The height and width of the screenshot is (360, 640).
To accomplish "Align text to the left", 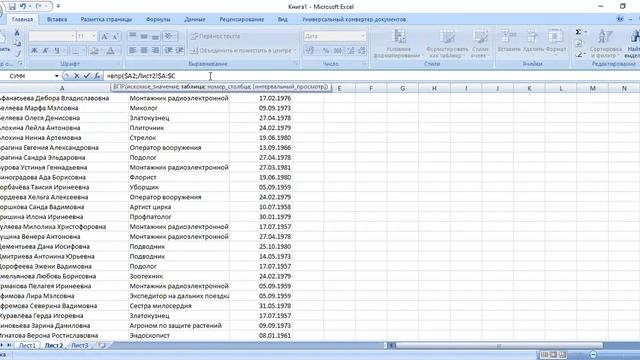I will pyautogui.click(x=133, y=51).
